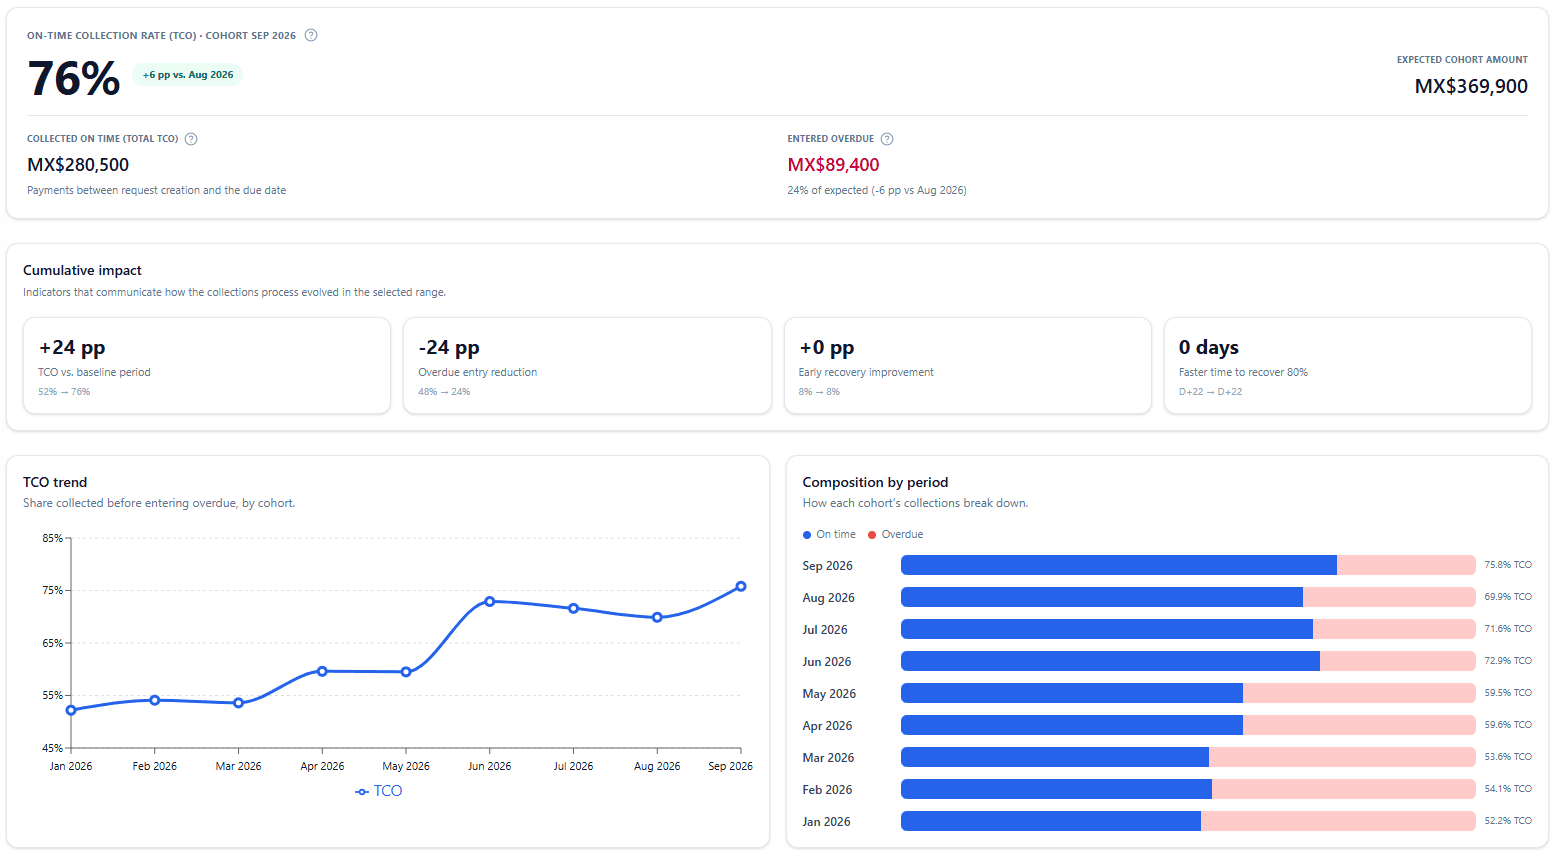Select the Early recovery improvement card

(968, 365)
